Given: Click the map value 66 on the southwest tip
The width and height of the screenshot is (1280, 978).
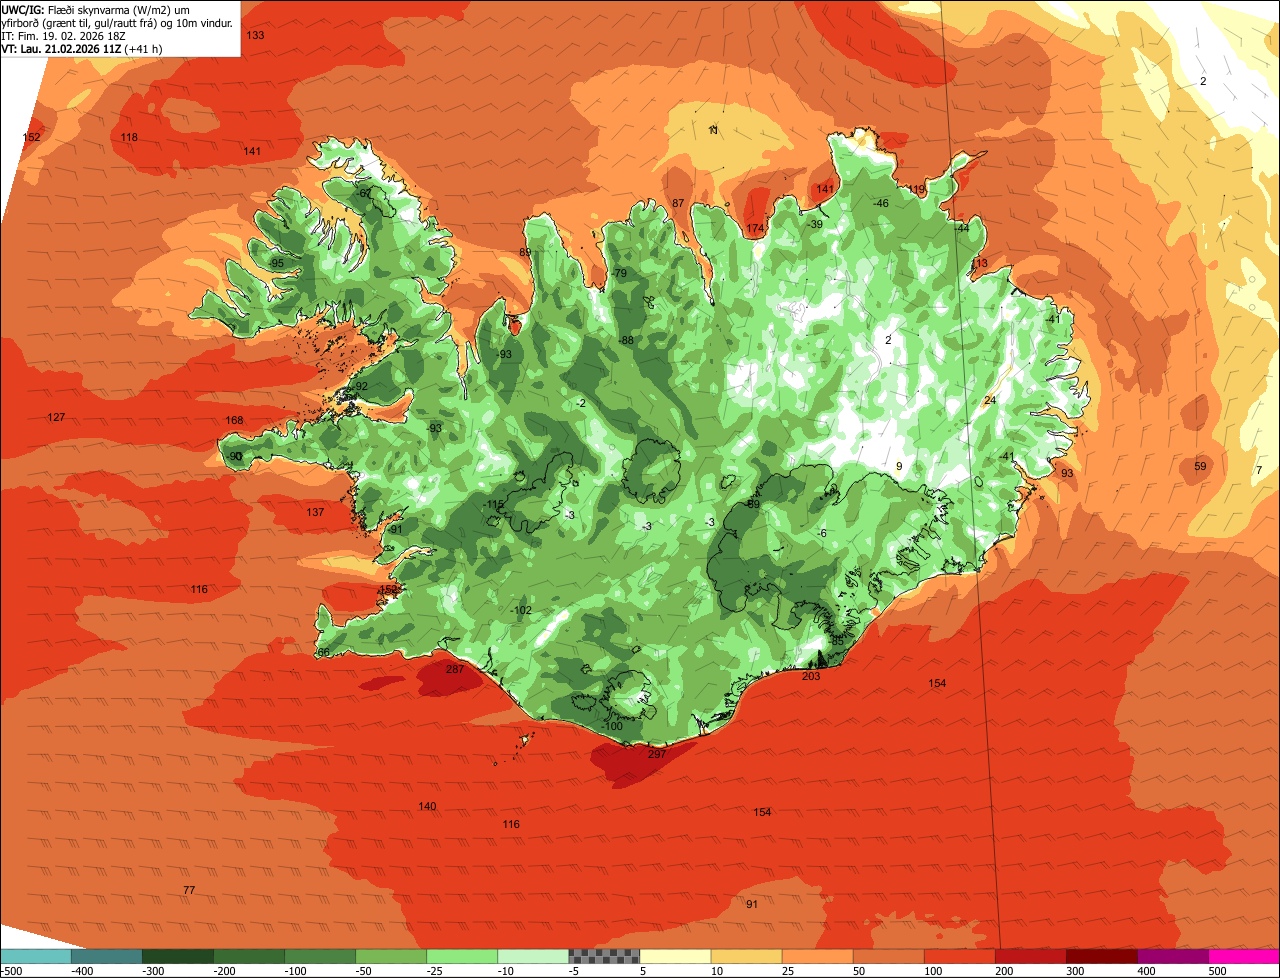Looking at the screenshot, I should pyautogui.click(x=323, y=652).
